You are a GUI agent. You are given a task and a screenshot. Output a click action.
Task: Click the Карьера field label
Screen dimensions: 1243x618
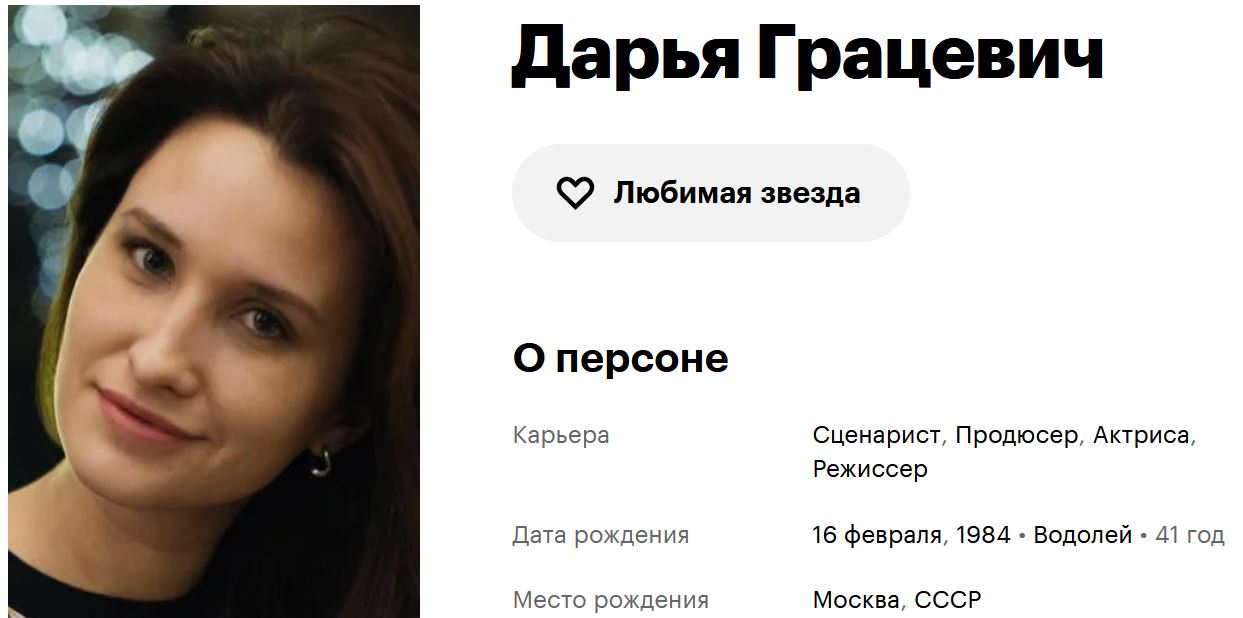click(561, 435)
